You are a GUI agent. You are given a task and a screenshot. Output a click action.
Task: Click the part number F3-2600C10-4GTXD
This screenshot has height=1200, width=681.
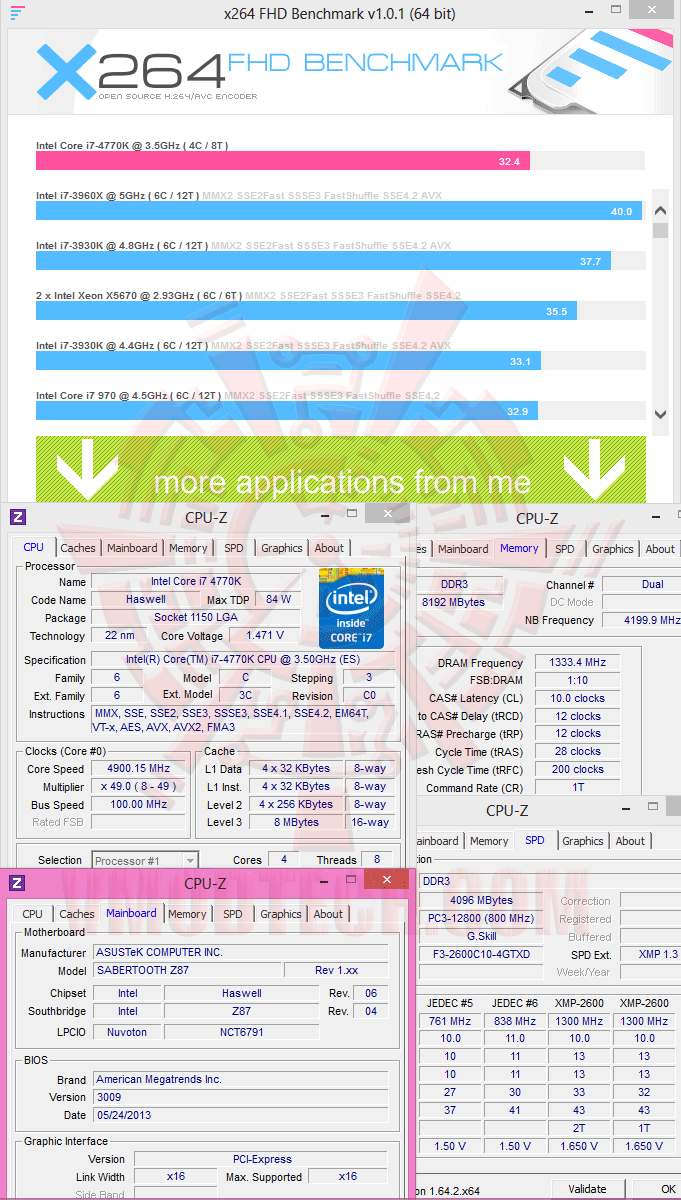coord(482,954)
